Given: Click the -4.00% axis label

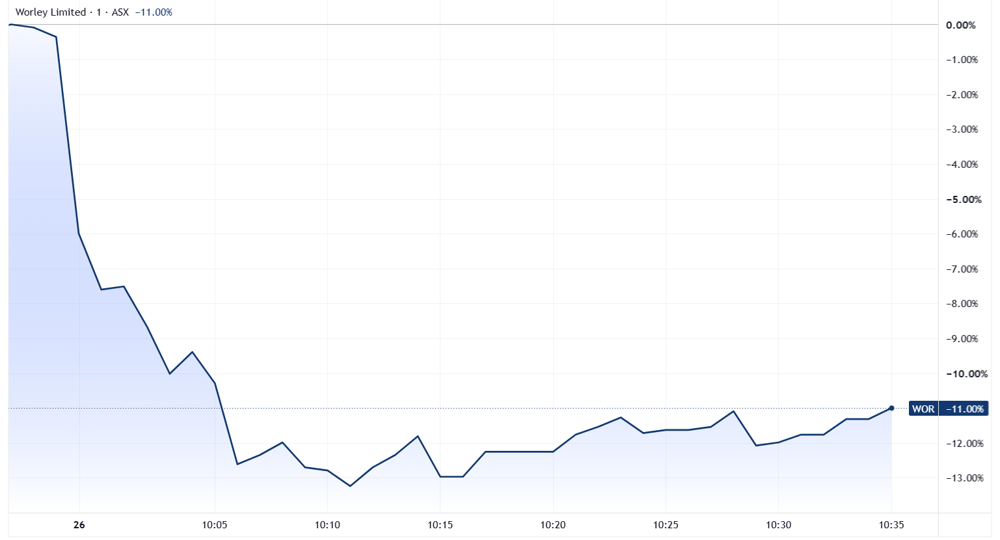Looking at the screenshot, I should pyautogui.click(x=960, y=164).
